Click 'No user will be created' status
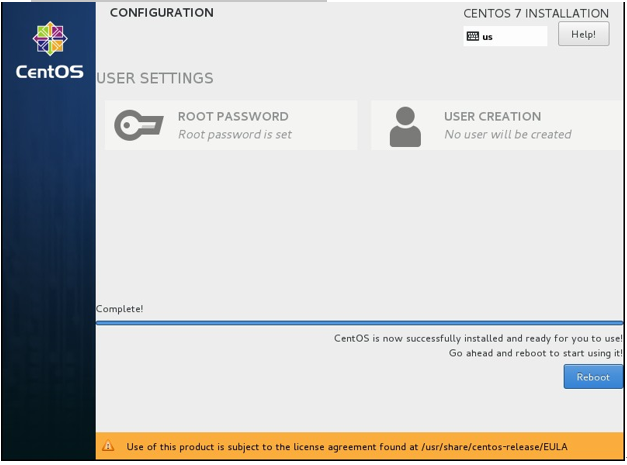627x465 pixels. 508,134
